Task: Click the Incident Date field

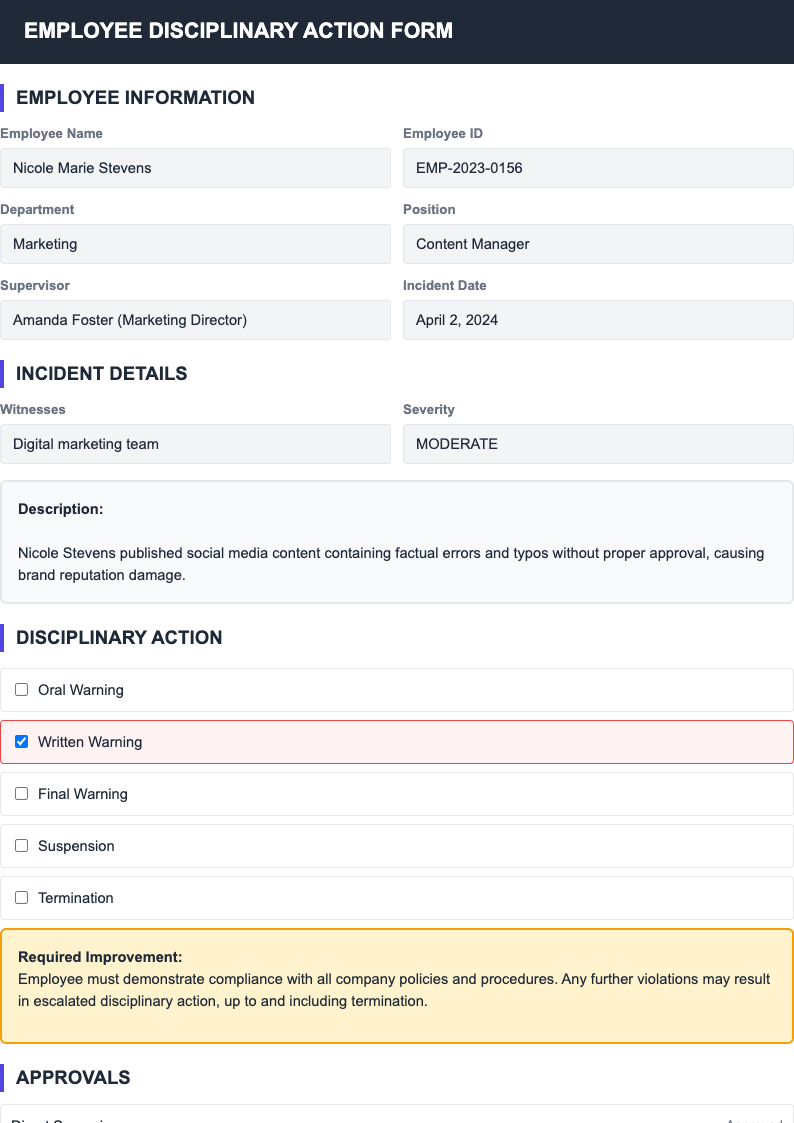Action: click(598, 320)
